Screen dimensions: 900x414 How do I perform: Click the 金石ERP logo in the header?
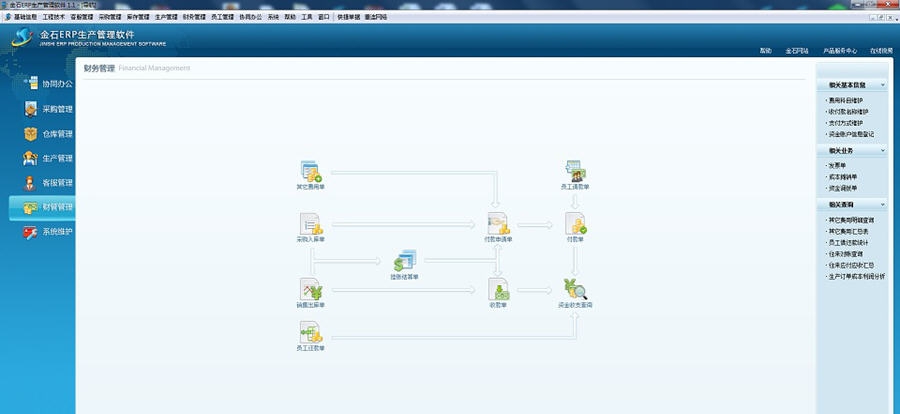[x=22, y=38]
